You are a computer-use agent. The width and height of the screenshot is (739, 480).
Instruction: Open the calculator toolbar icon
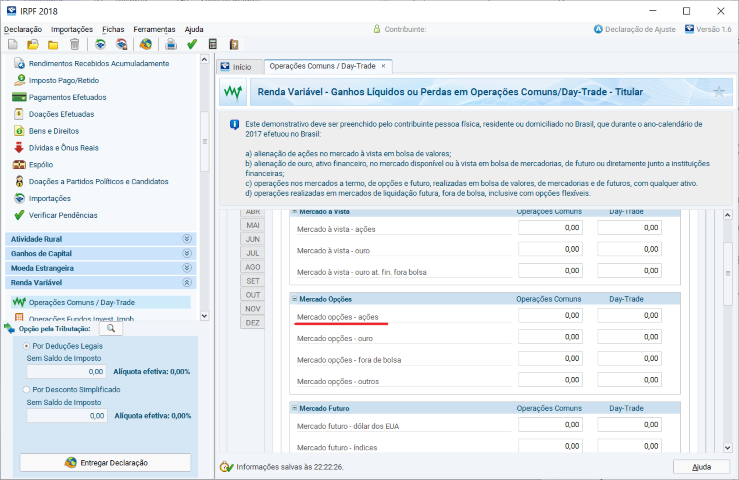point(213,44)
